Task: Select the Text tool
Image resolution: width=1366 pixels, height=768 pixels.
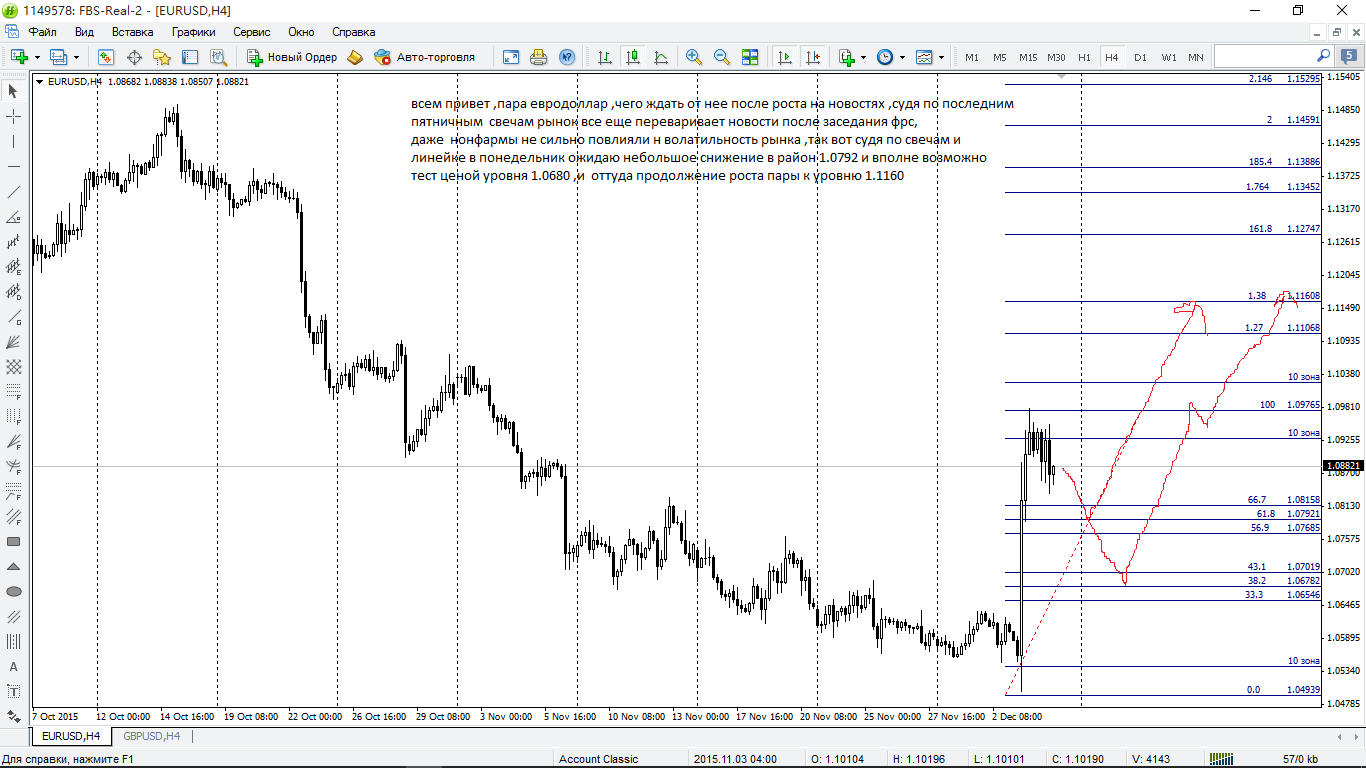Action: tap(14, 667)
